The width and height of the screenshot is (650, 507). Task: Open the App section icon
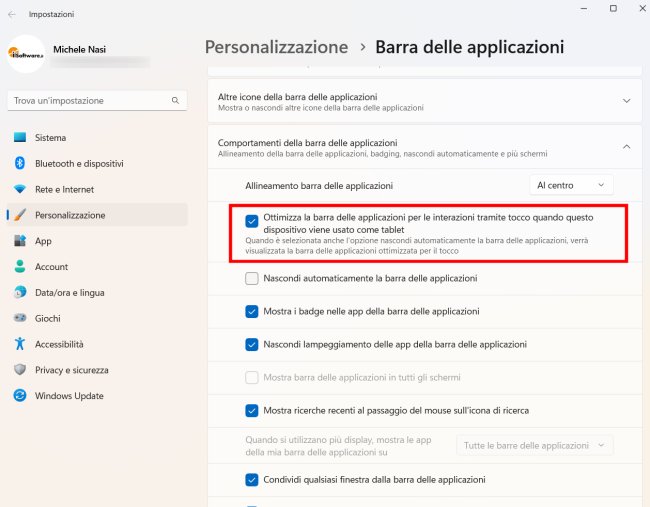click(19, 241)
